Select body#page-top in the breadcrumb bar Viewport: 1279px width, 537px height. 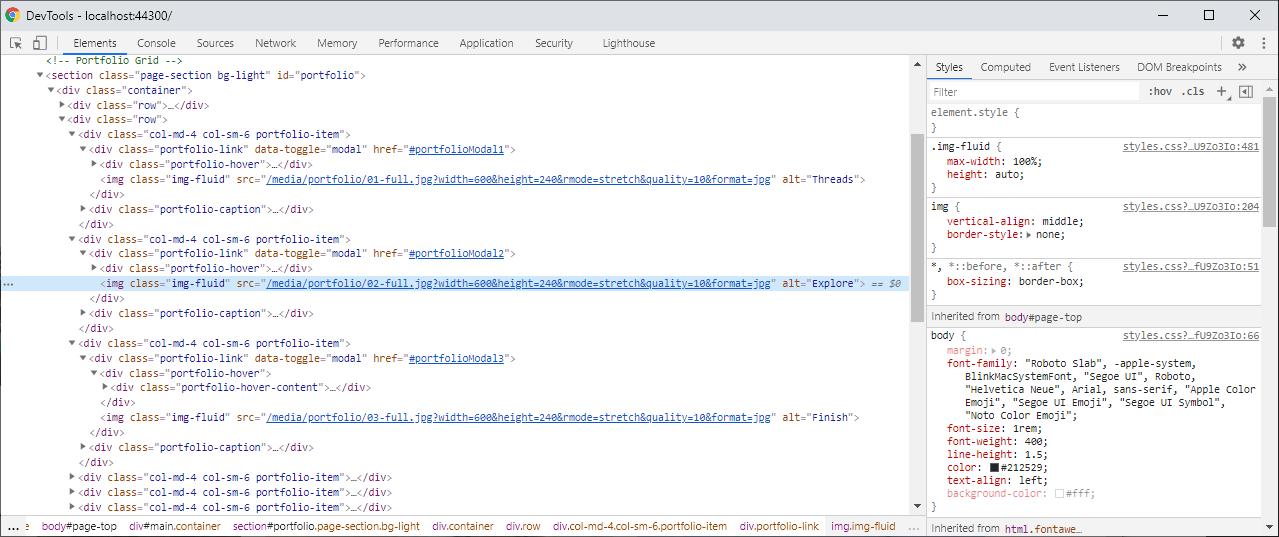tap(79, 526)
